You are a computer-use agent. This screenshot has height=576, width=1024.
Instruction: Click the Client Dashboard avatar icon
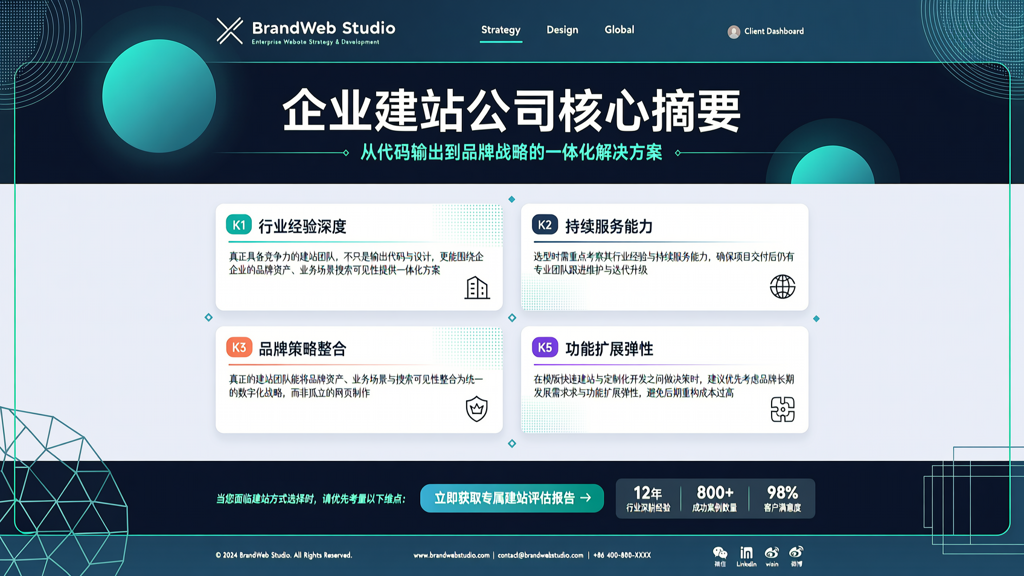coord(733,31)
